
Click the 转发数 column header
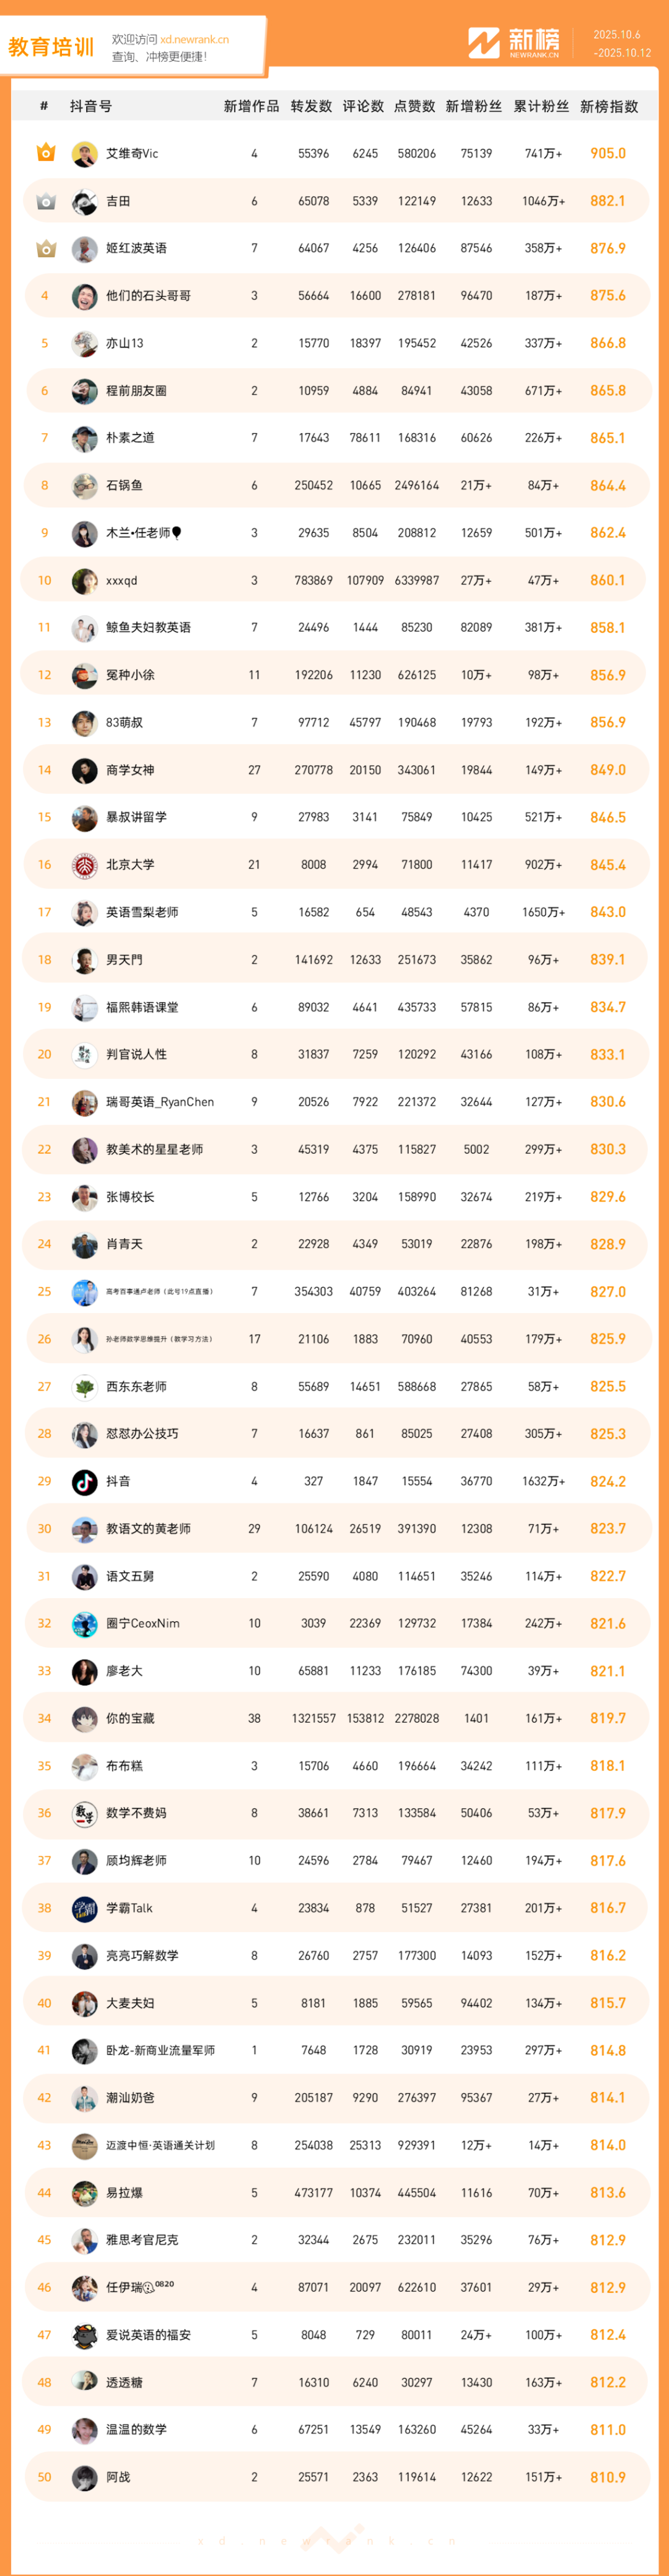tap(311, 106)
